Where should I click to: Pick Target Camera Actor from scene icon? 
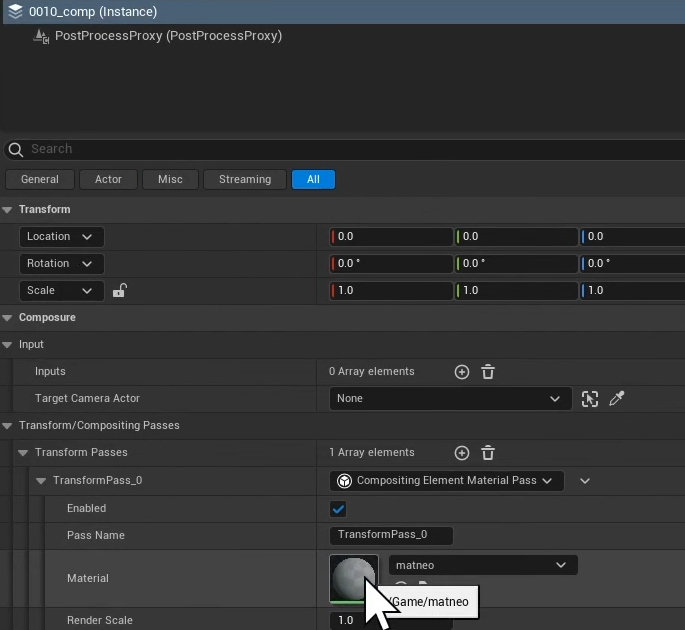point(590,399)
